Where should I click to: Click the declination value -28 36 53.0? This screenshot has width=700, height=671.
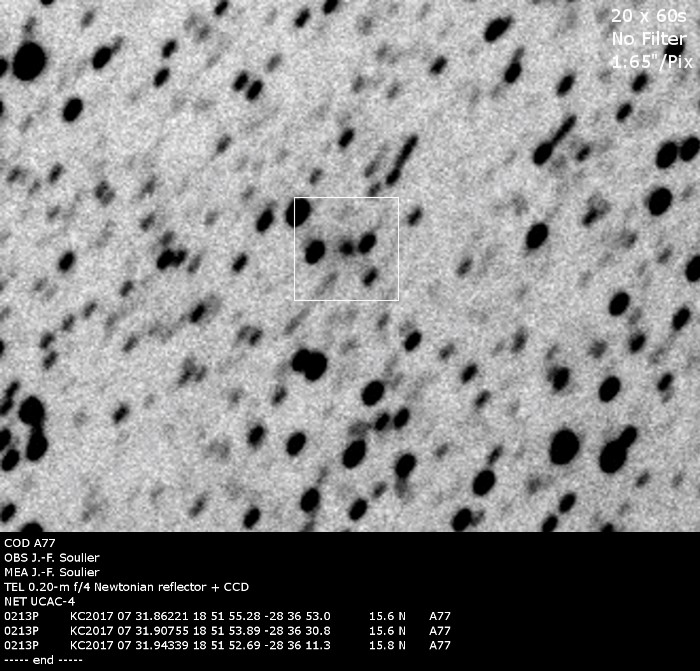point(295,616)
